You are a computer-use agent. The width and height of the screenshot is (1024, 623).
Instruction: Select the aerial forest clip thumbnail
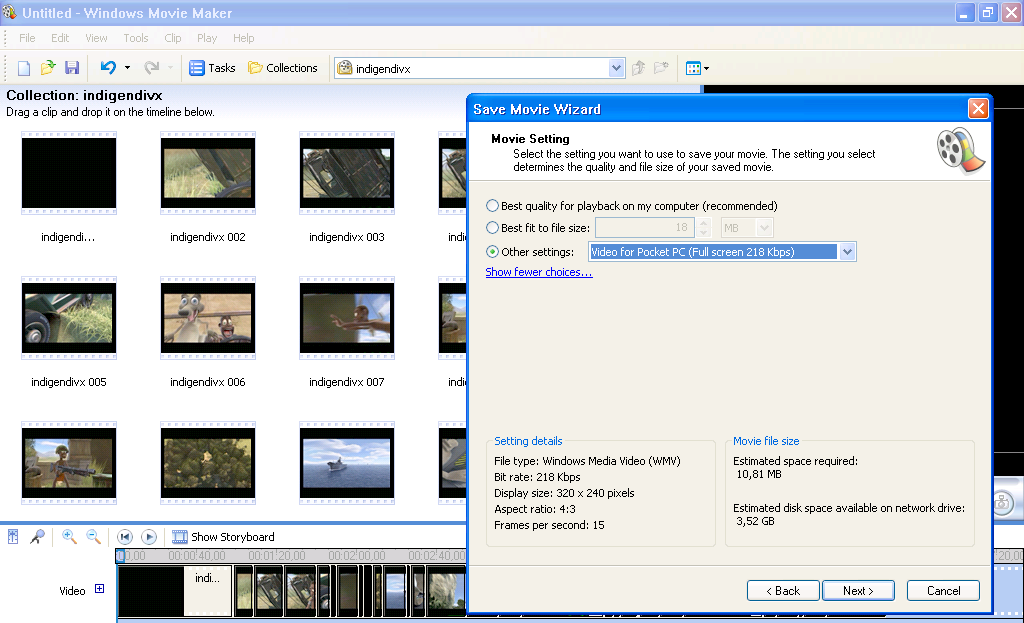coord(208,463)
